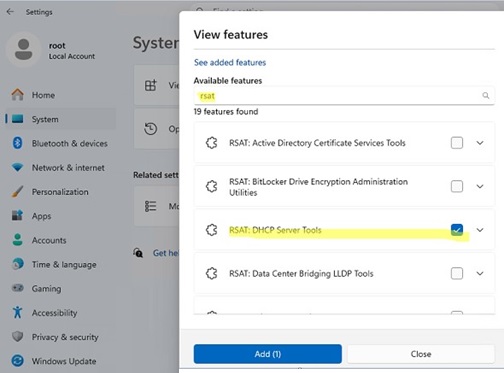Open the See added features link
This screenshot has width=504, height=373.
(x=230, y=63)
